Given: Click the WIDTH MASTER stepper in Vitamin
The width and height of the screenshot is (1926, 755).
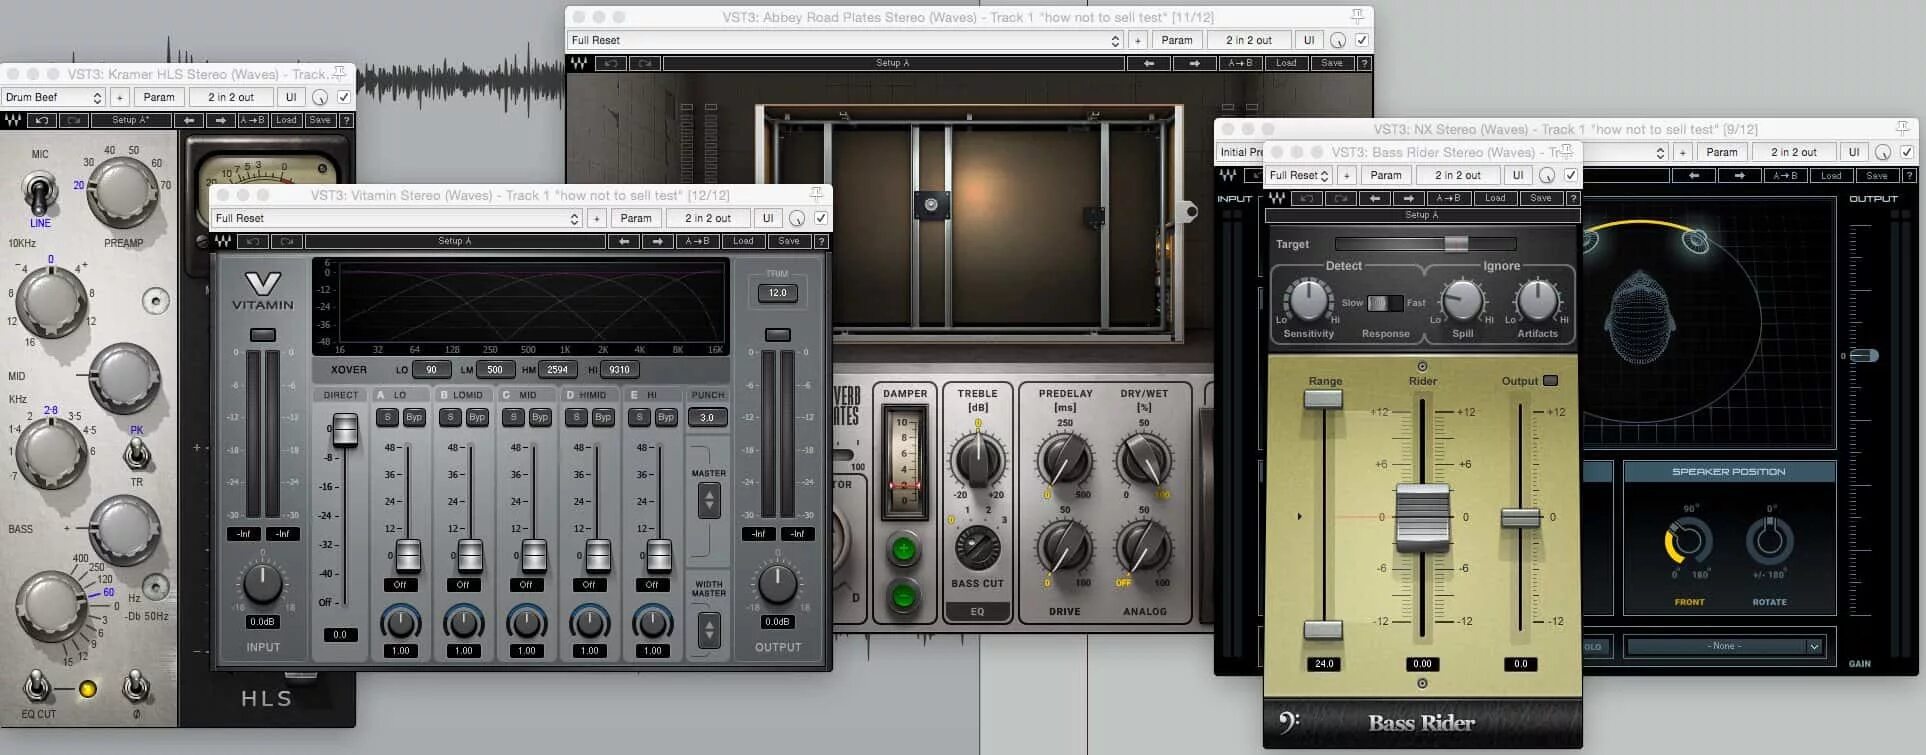Looking at the screenshot, I should [709, 630].
